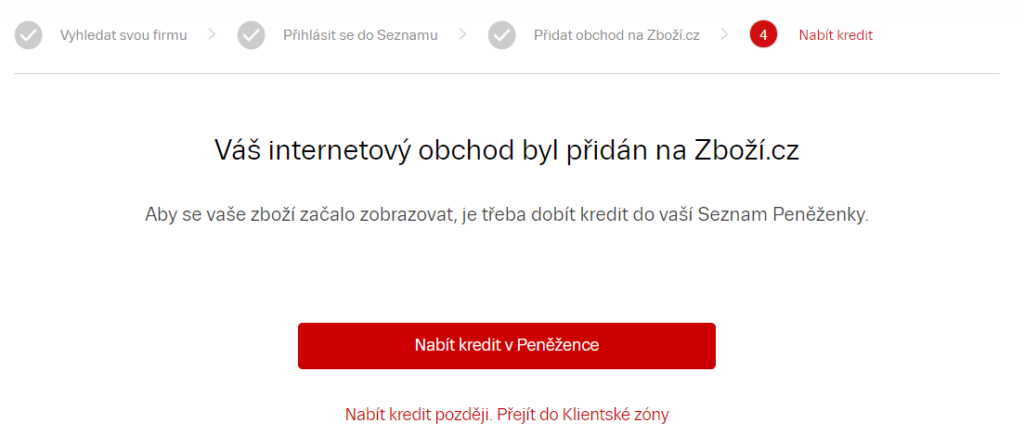Click je třeba dobít kredit in the description
Screen dimensions: 1024x436
click(523, 216)
